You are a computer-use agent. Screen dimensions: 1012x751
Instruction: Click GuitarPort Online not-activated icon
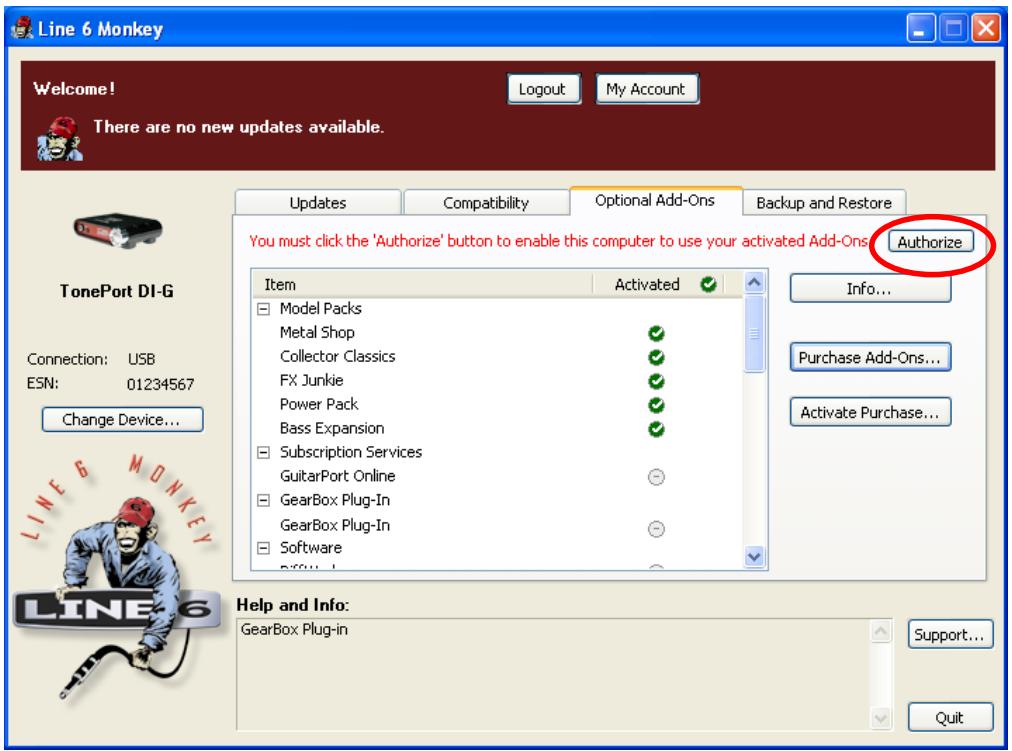656,477
